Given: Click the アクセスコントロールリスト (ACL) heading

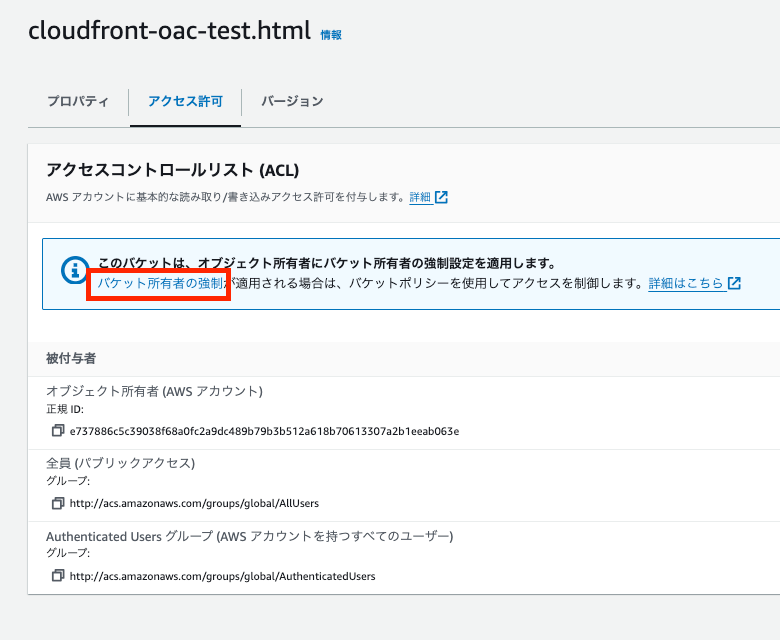Looking at the screenshot, I should point(173,170).
